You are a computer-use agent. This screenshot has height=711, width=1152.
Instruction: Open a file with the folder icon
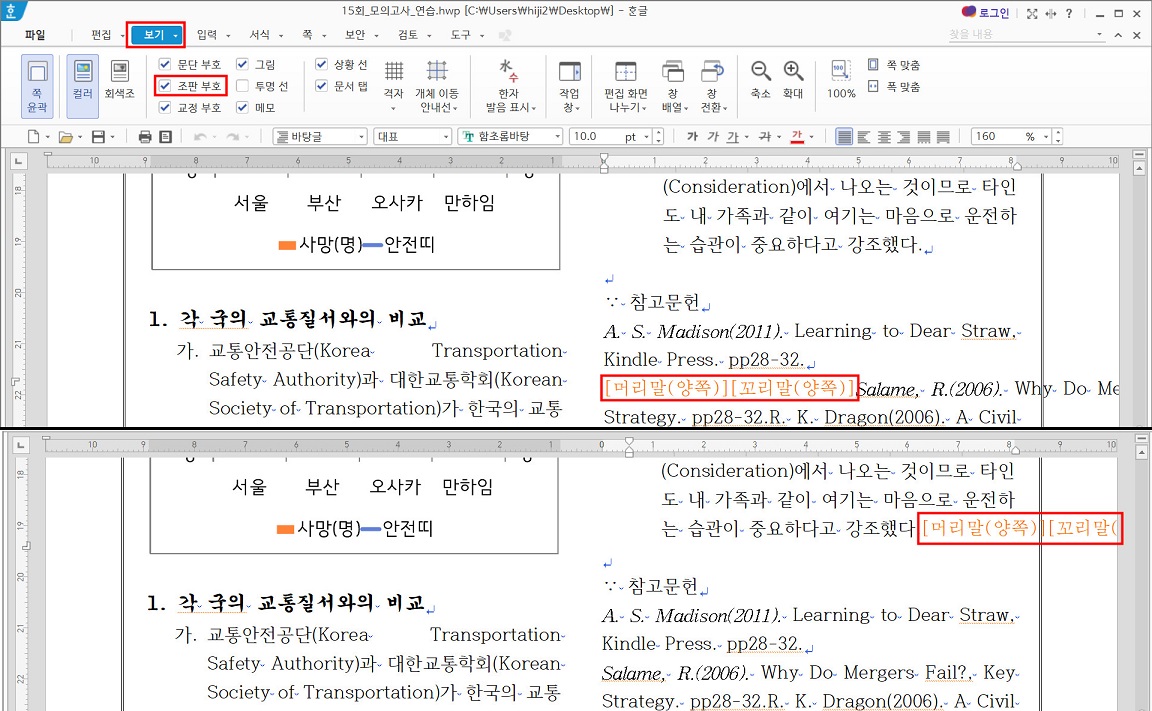[x=65, y=137]
